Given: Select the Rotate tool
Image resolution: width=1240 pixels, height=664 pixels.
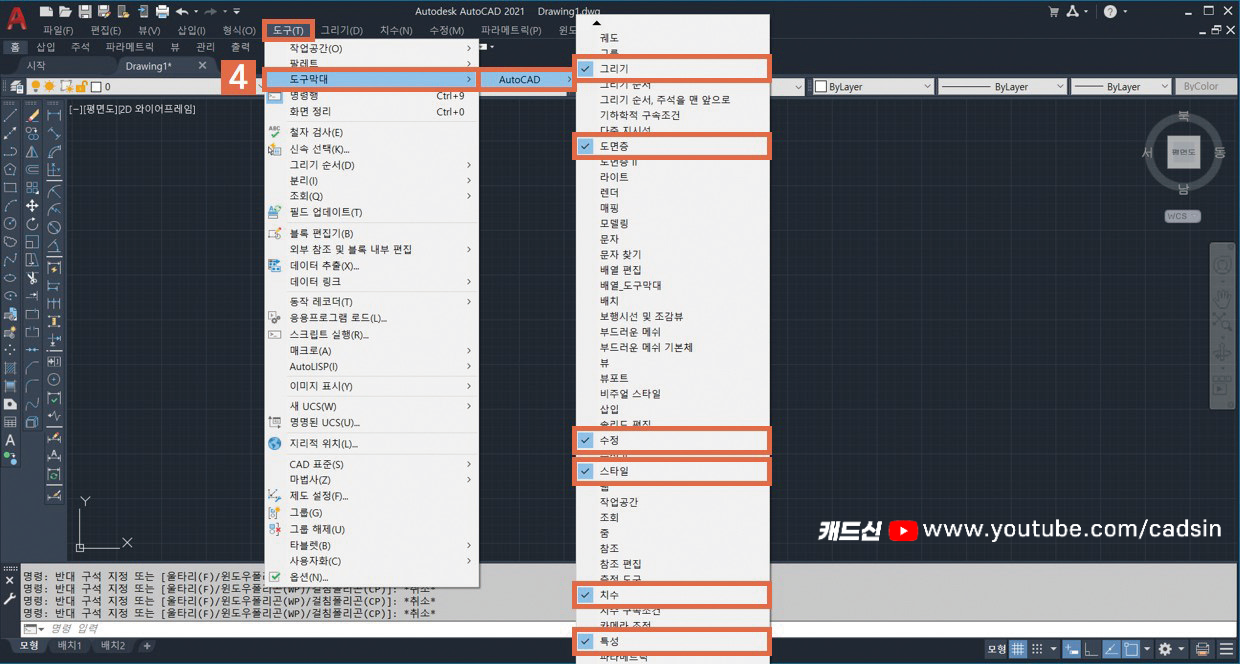Looking at the screenshot, I should point(32,223).
